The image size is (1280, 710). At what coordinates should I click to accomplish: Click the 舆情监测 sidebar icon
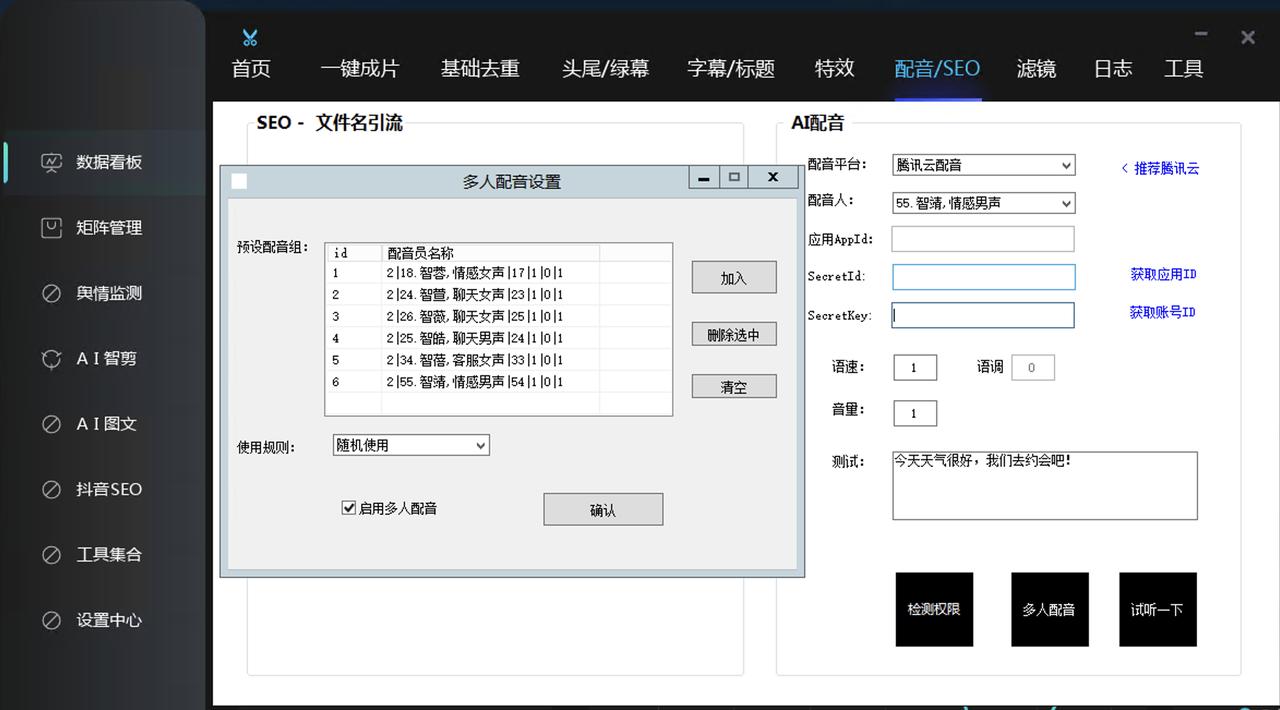(52, 293)
